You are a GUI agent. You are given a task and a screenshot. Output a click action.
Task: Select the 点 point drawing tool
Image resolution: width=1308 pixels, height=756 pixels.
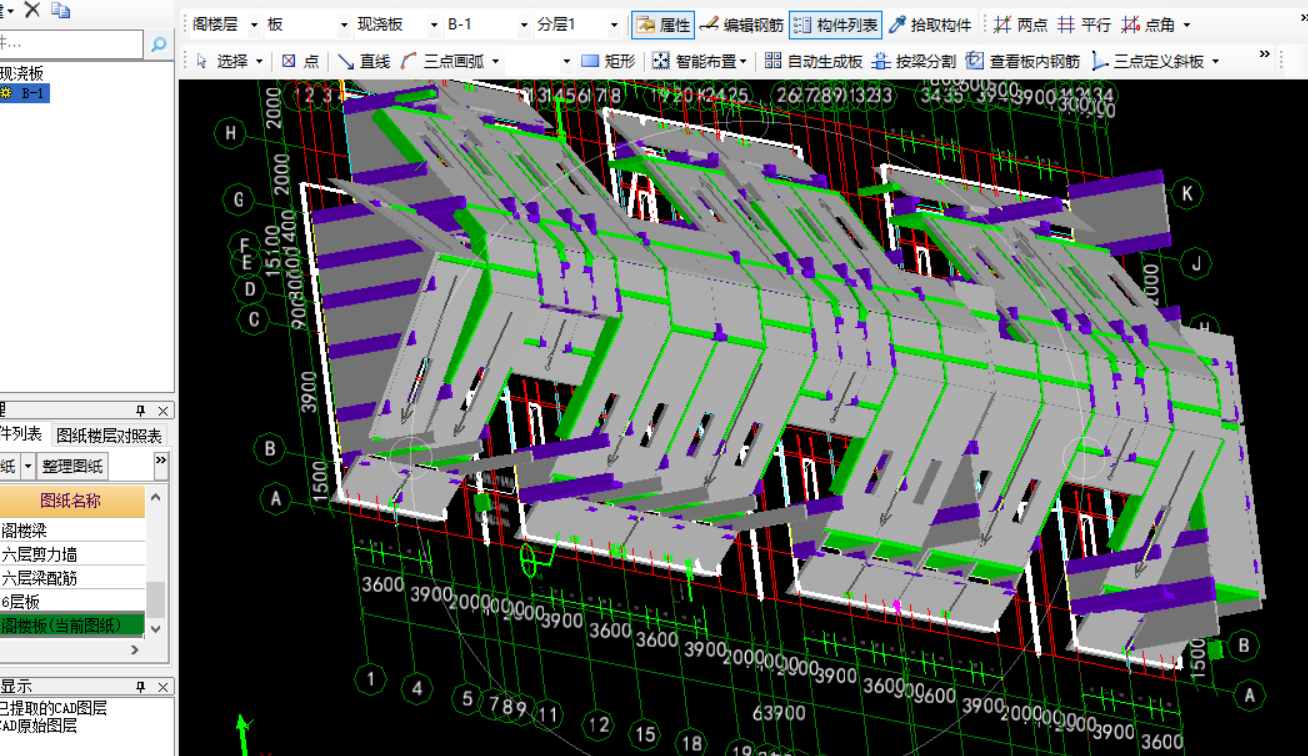(x=300, y=61)
